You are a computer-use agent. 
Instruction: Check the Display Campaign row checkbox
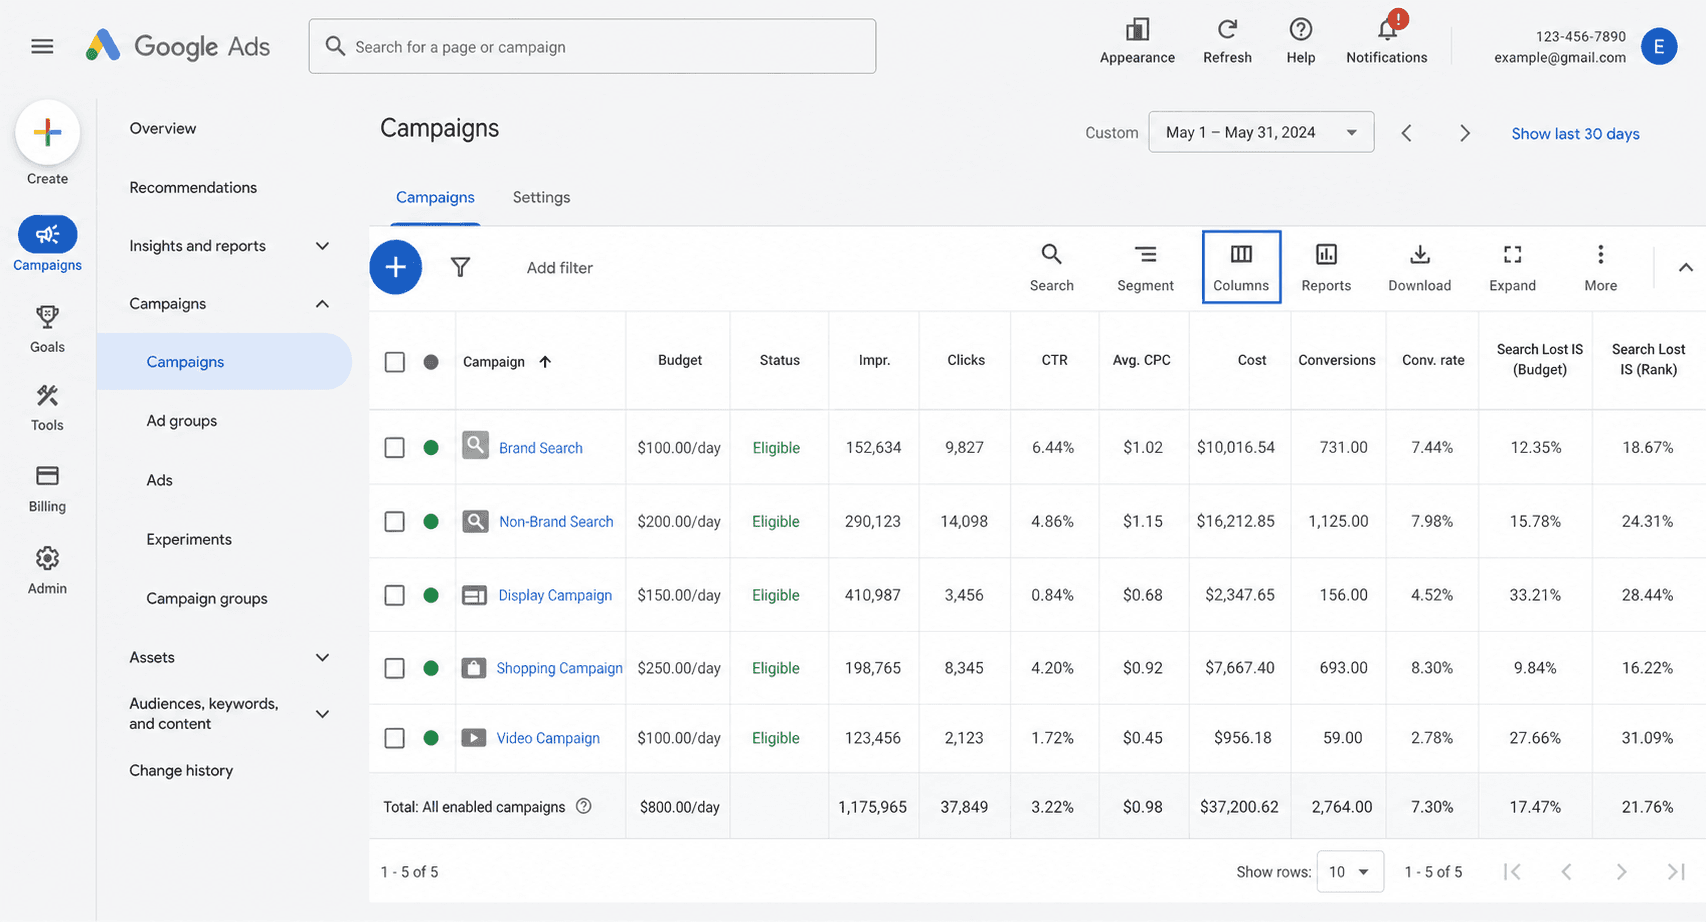click(395, 595)
